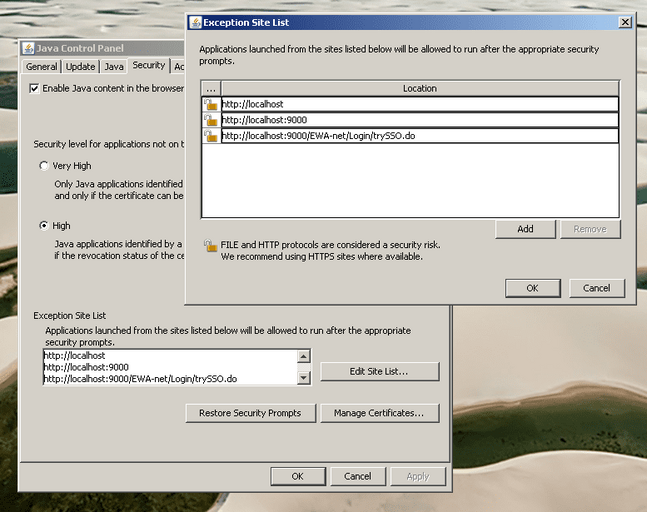The width and height of the screenshot is (647, 512).
Task: Click the lock icon beside http://localhost:9000 row
Action: pos(211,120)
